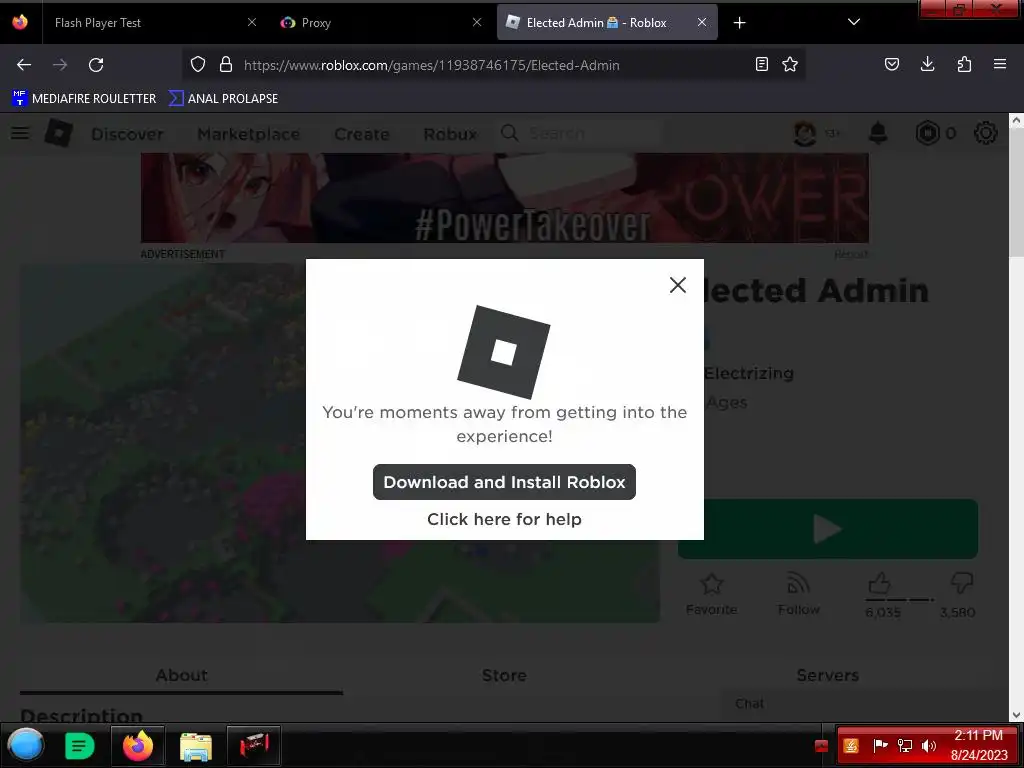The image size is (1024, 768).
Task: Click the PowerTakeover advertisement banner
Action: tap(505, 198)
